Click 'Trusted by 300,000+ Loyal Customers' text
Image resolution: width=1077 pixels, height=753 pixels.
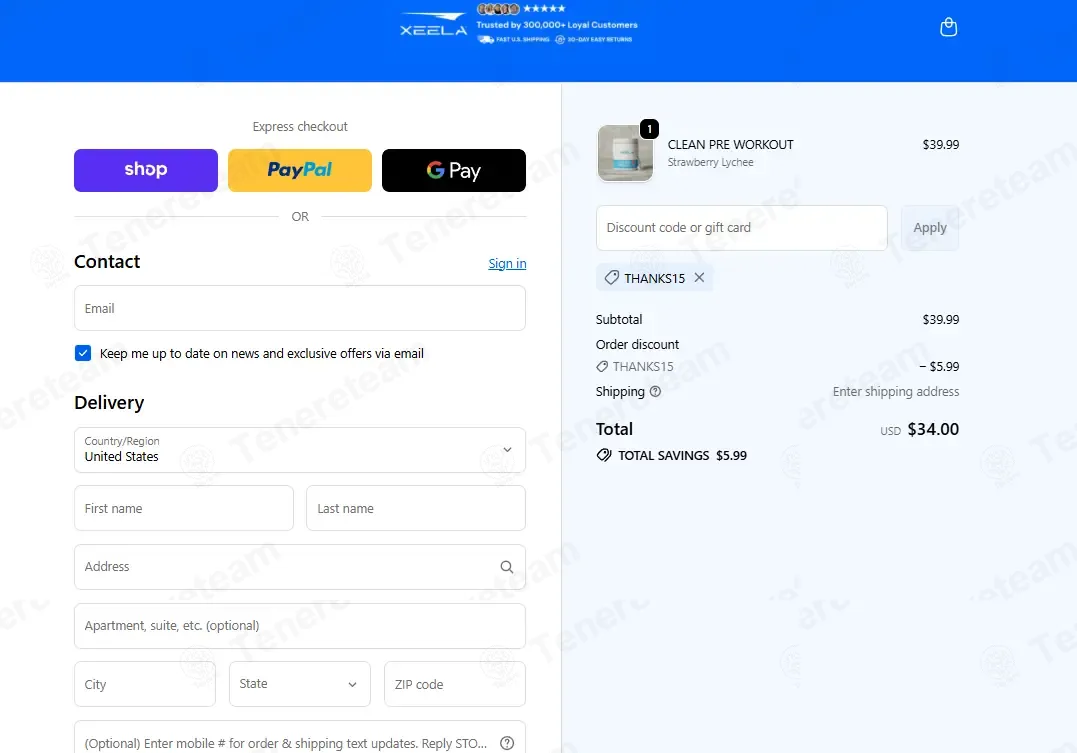pyautogui.click(x=557, y=25)
